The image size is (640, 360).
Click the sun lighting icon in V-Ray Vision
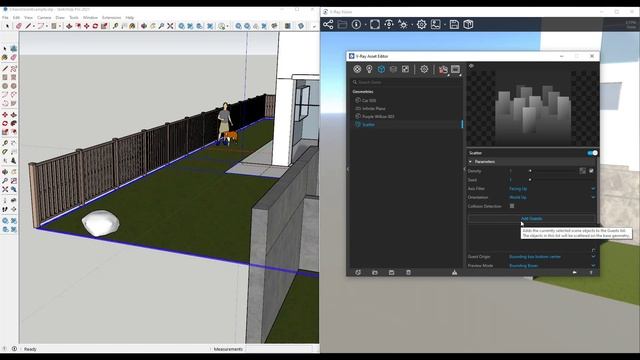pyautogui.click(x=403, y=24)
